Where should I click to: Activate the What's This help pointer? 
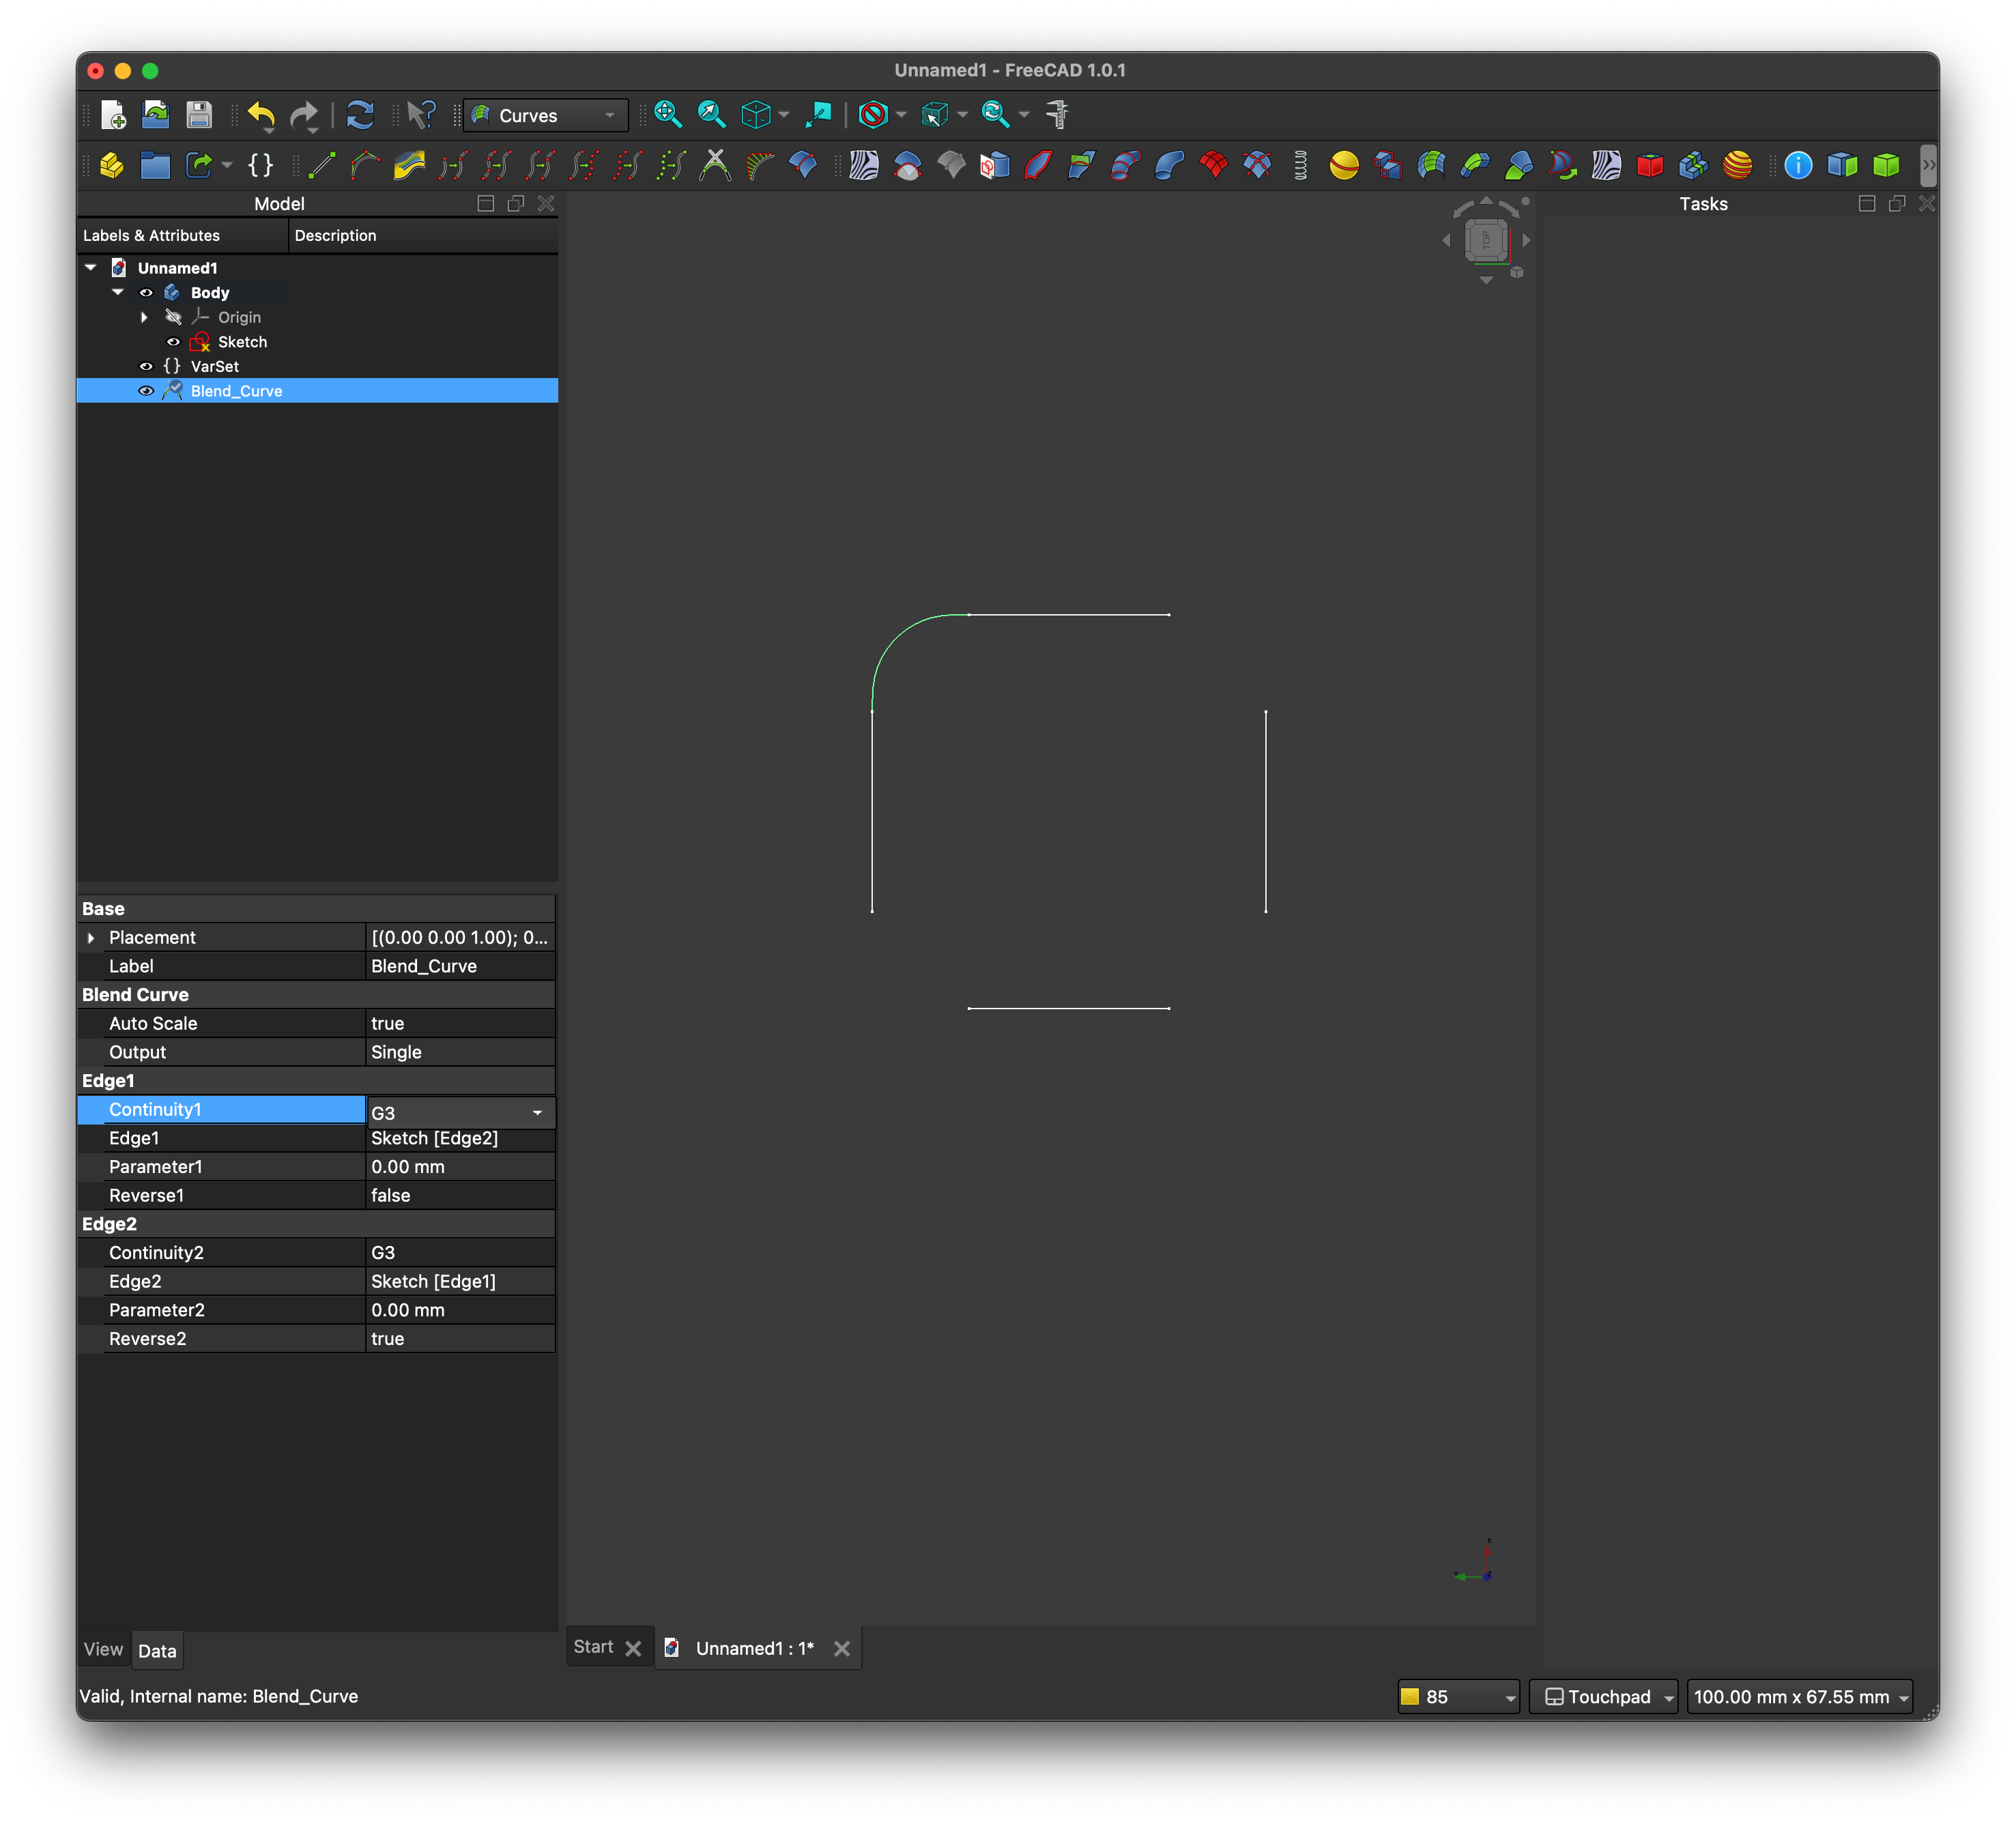click(421, 115)
